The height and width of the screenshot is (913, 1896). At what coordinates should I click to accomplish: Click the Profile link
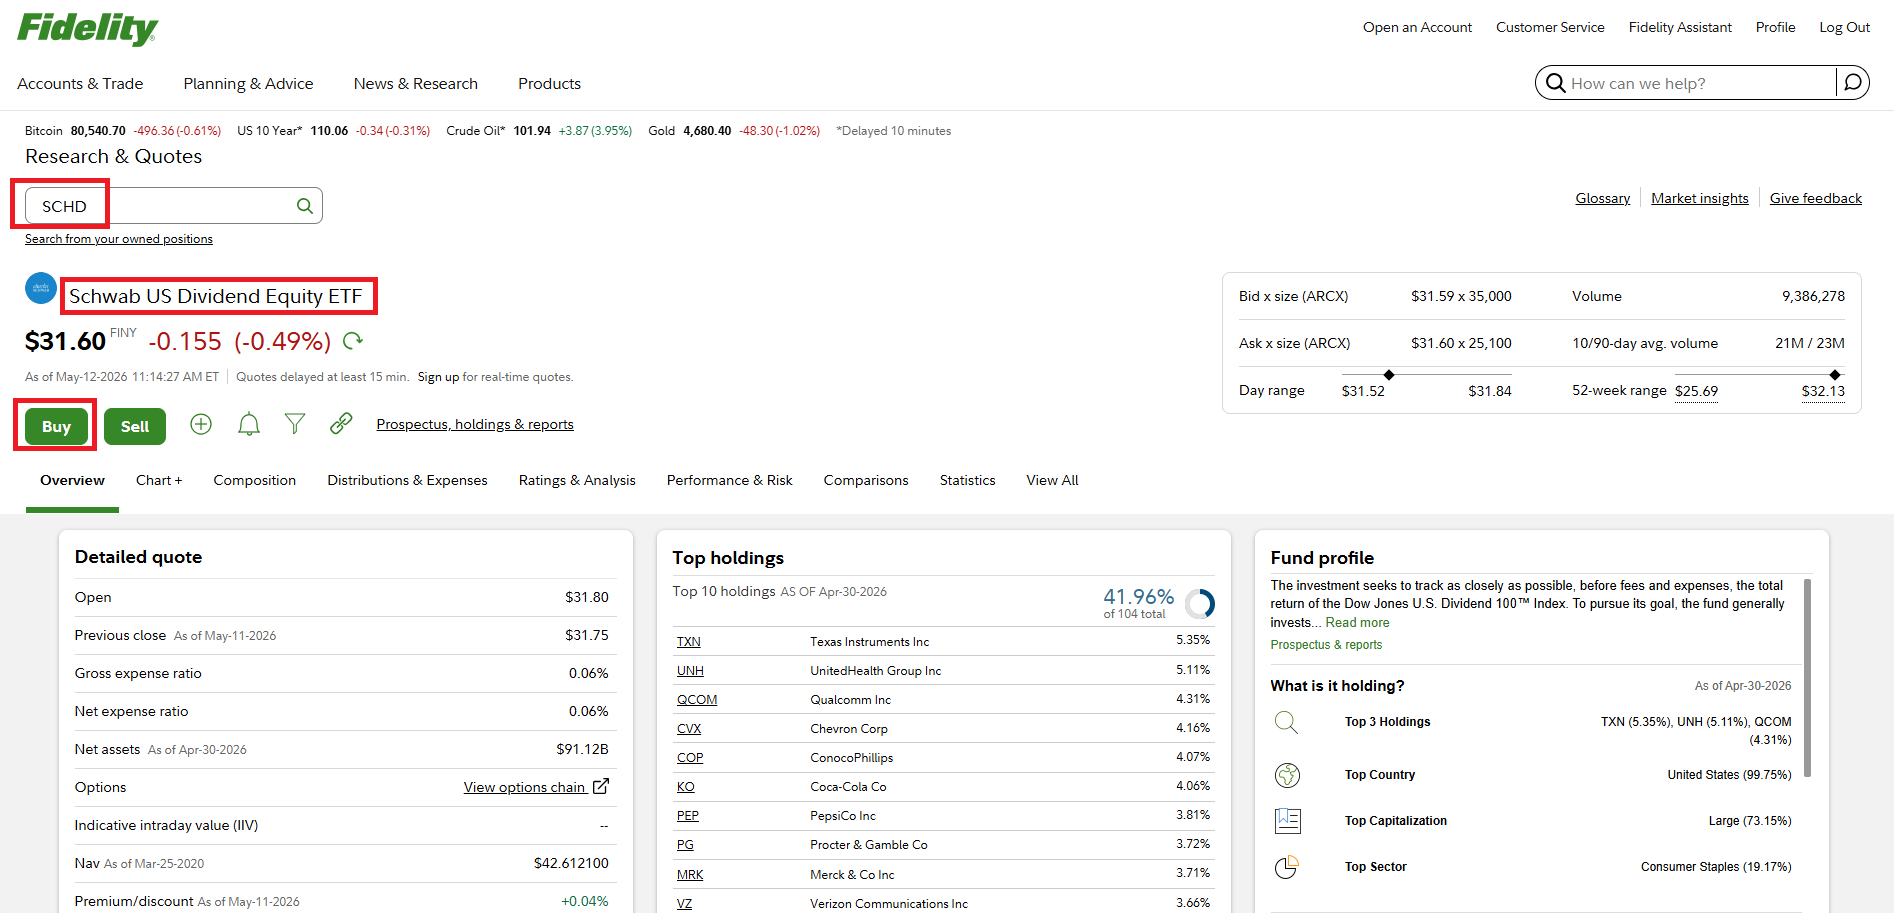tap(1775, 27)
